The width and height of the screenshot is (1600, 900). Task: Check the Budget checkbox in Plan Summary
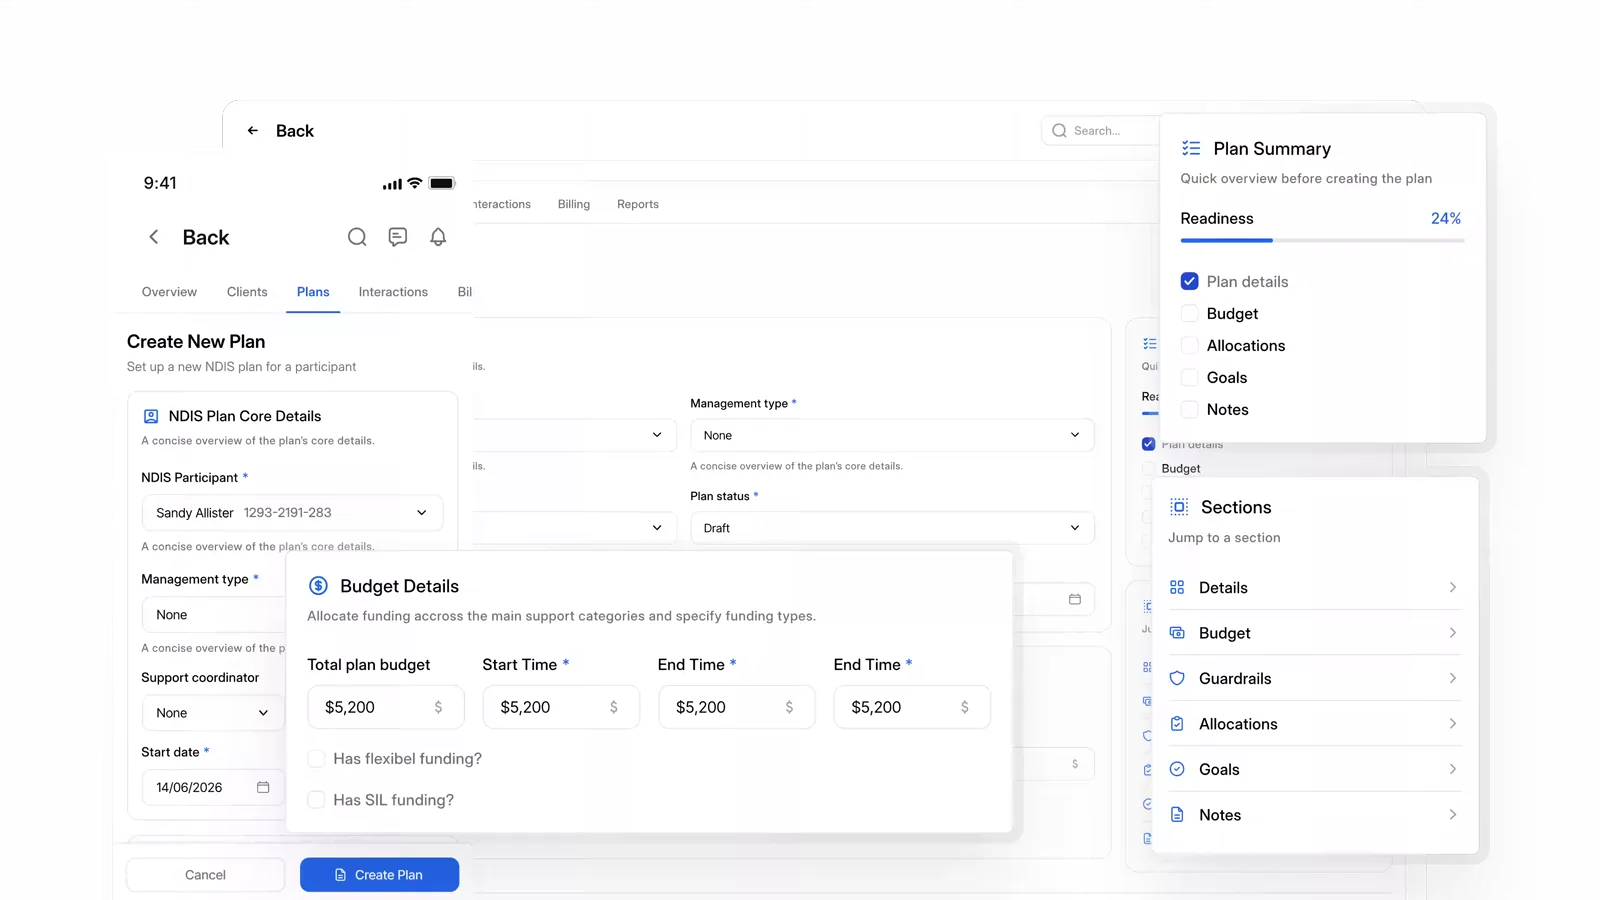tap(1189, 313)
